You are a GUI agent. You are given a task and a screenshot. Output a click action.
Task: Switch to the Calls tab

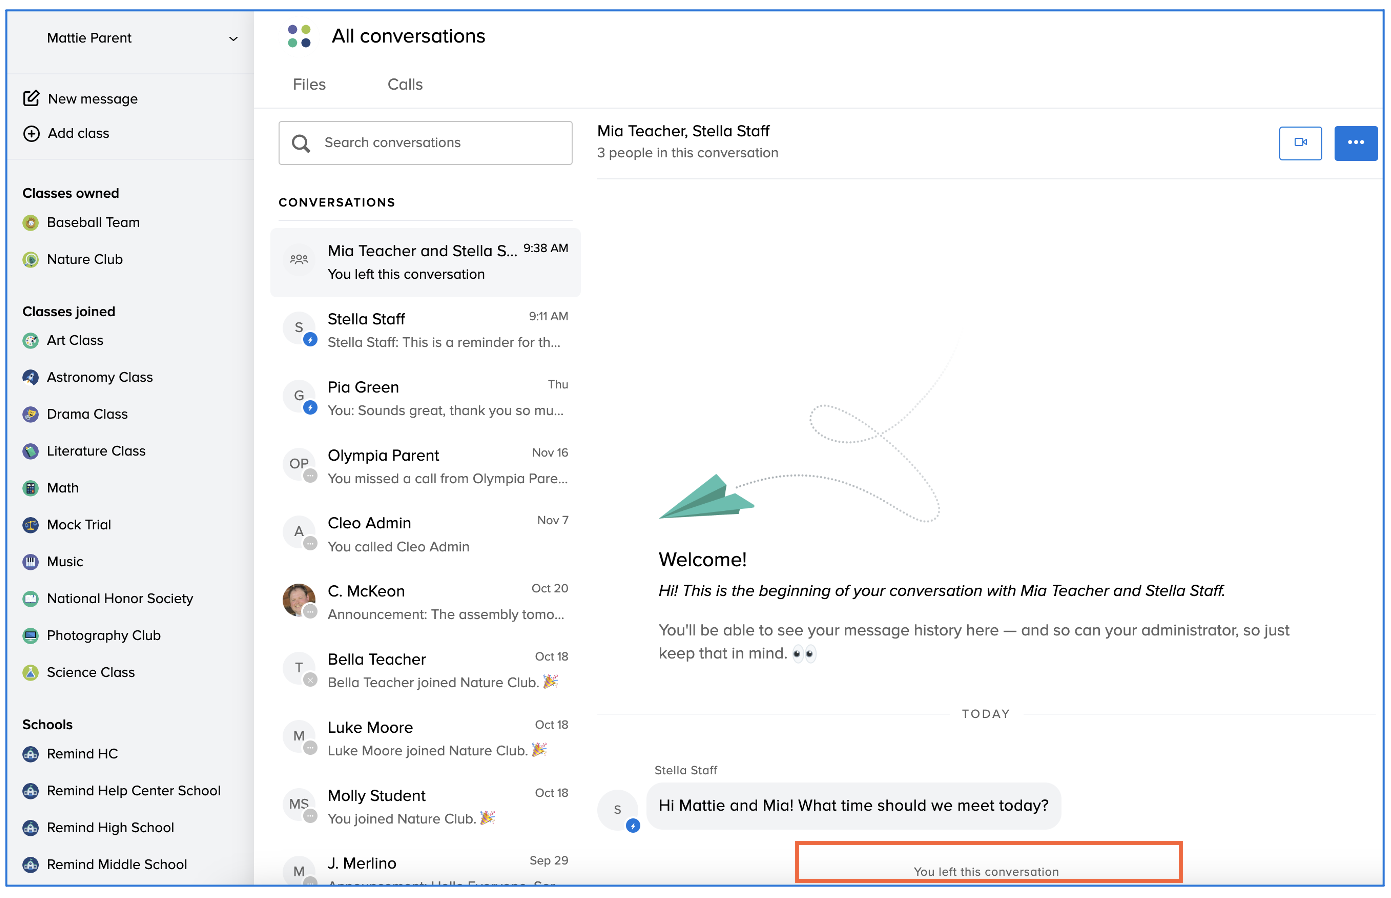405,85
